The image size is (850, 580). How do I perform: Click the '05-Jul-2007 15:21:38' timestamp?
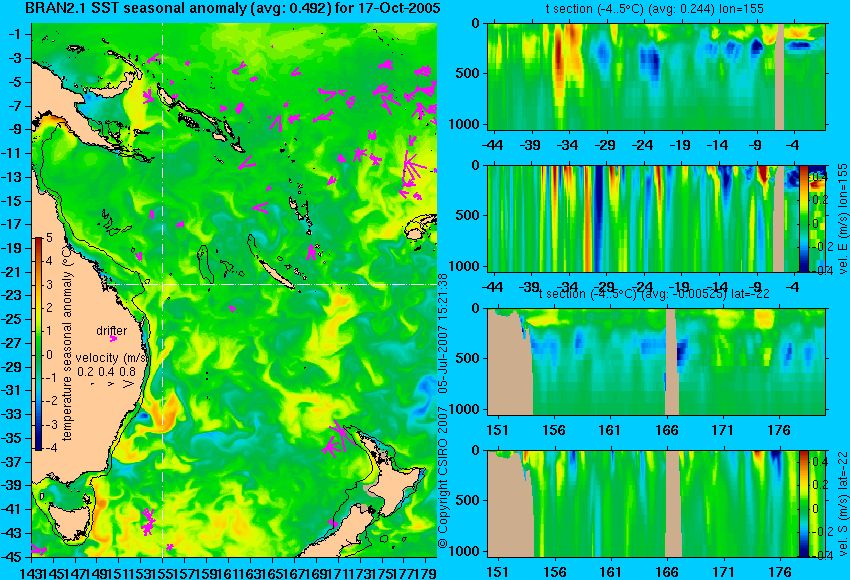(x=443, y=333)
